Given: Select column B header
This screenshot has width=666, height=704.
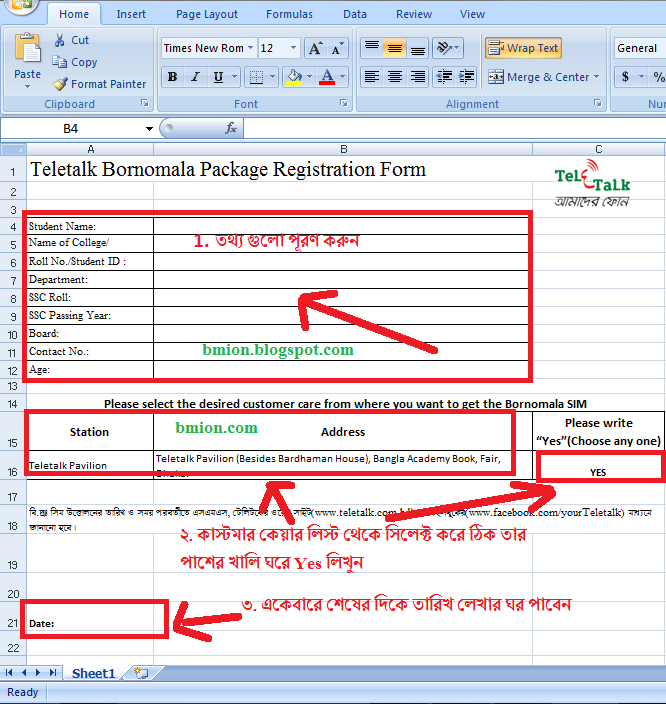Looking at the screenshot, I should pos(343,149).
